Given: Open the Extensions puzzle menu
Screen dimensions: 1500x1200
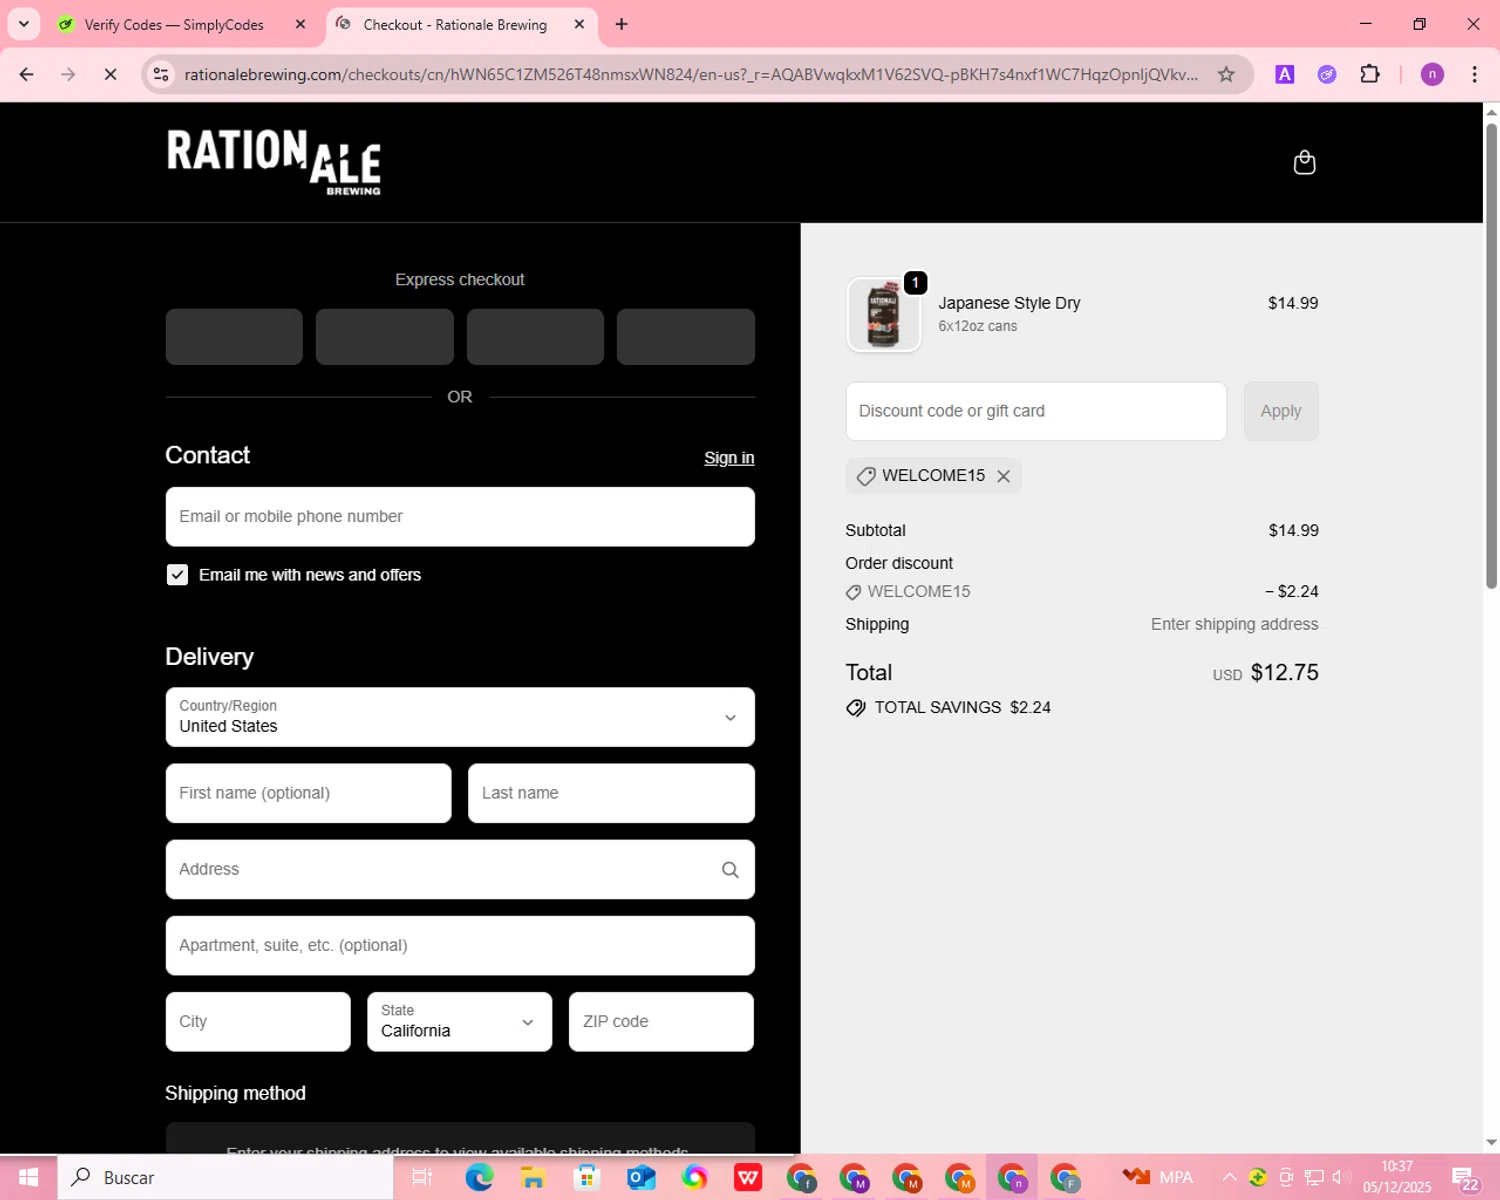Looking at the screenshot, I should [1370, 74].
